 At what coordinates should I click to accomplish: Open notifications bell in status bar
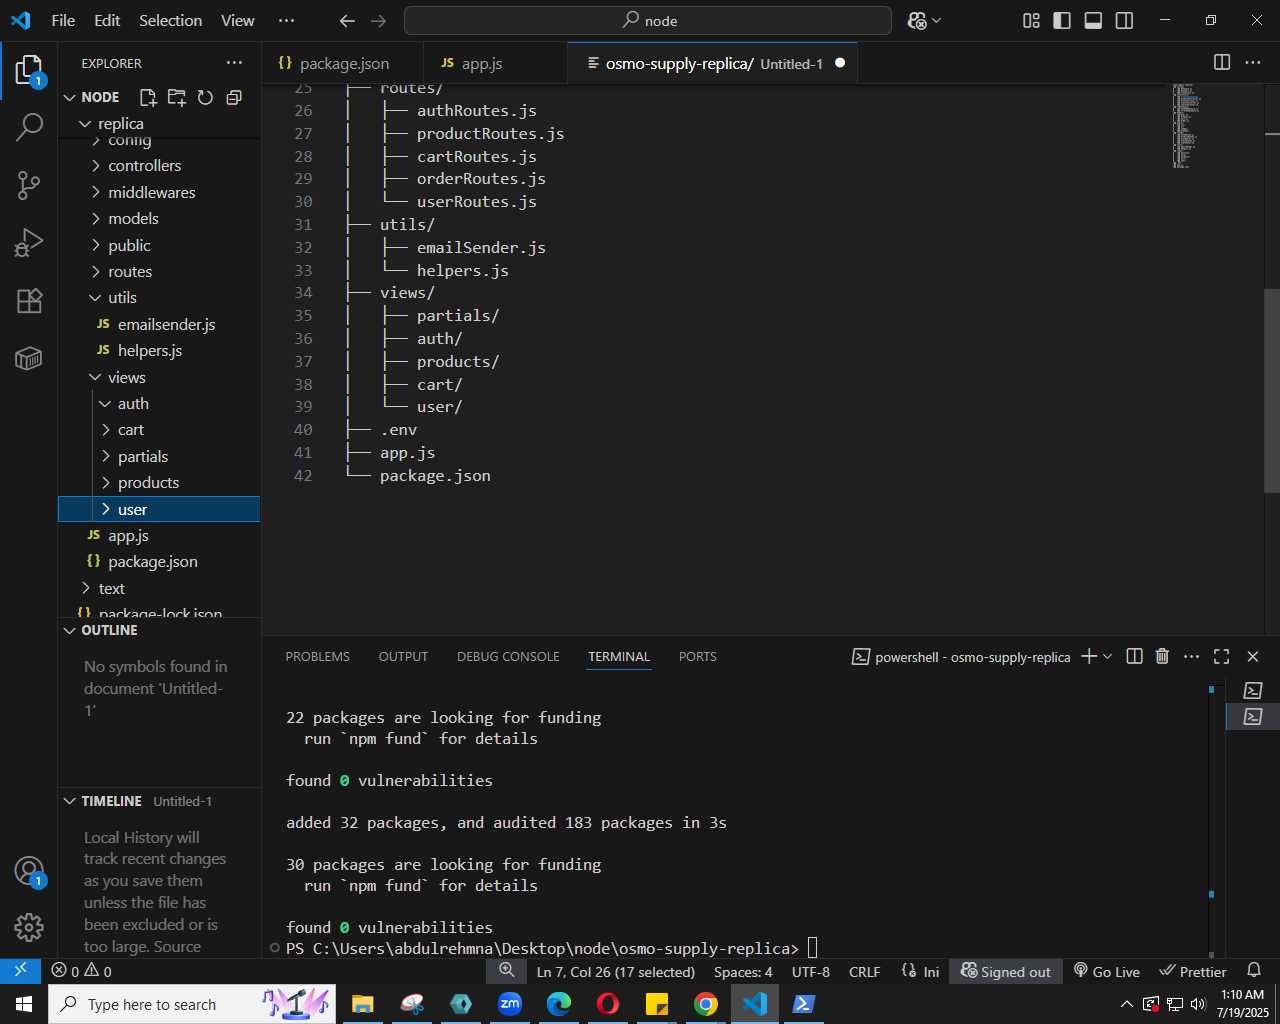tap(1254, 971)
